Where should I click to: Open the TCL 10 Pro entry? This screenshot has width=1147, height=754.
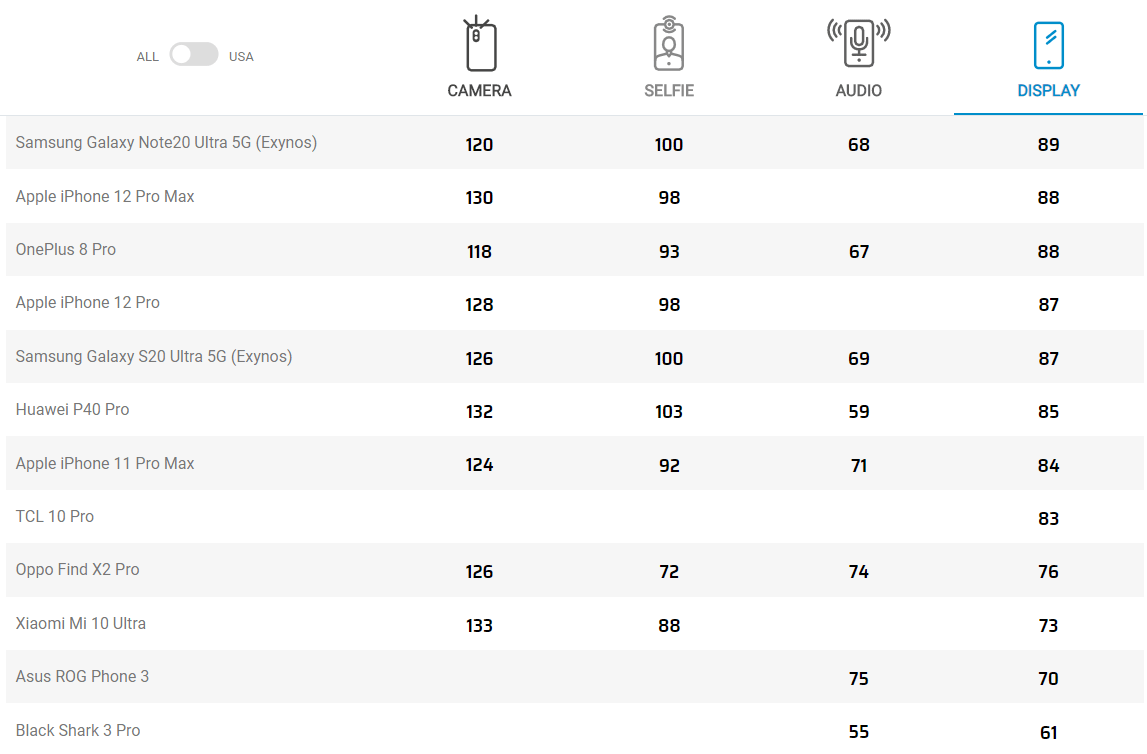55,516
